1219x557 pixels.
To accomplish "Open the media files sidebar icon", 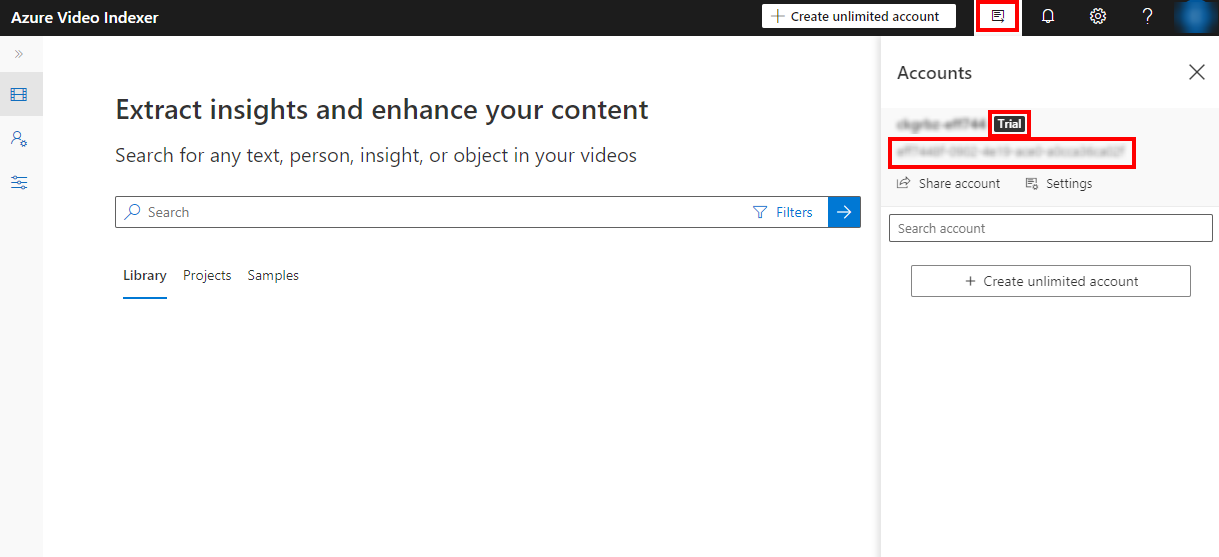I will [19, 95].
